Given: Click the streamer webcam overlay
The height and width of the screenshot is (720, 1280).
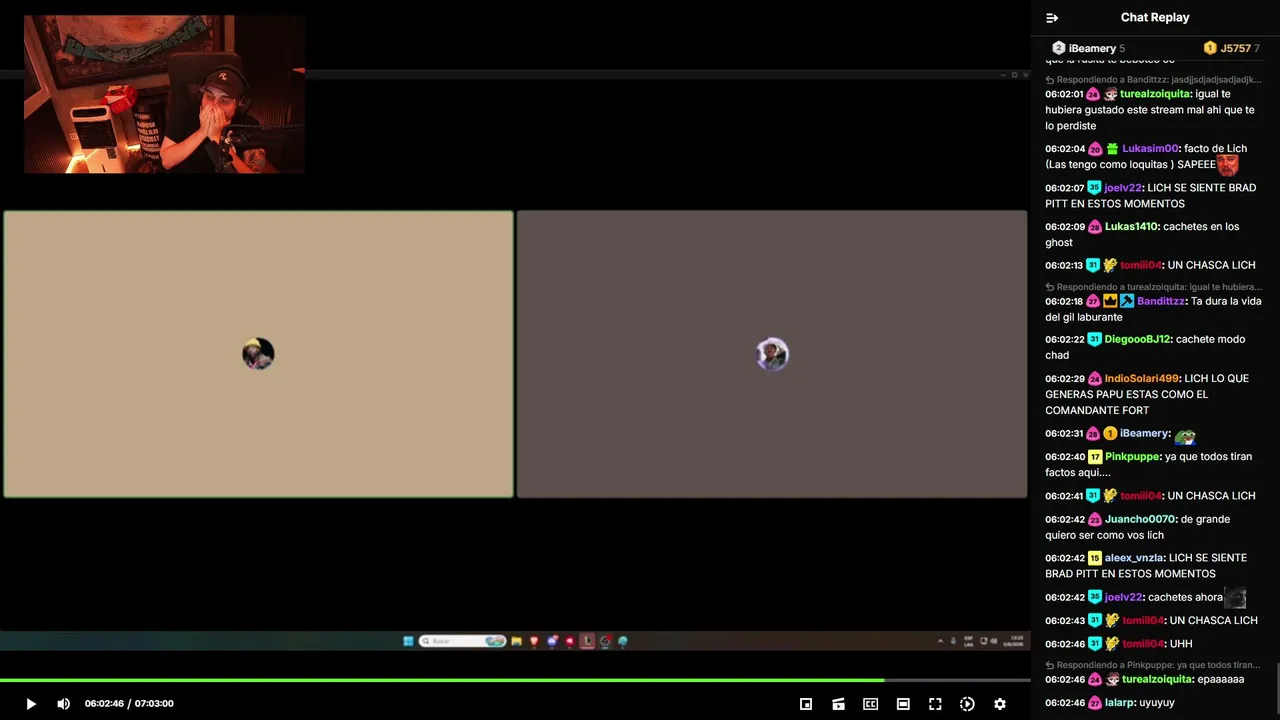Looking at the screenshot, I should [x=164, y=94].
